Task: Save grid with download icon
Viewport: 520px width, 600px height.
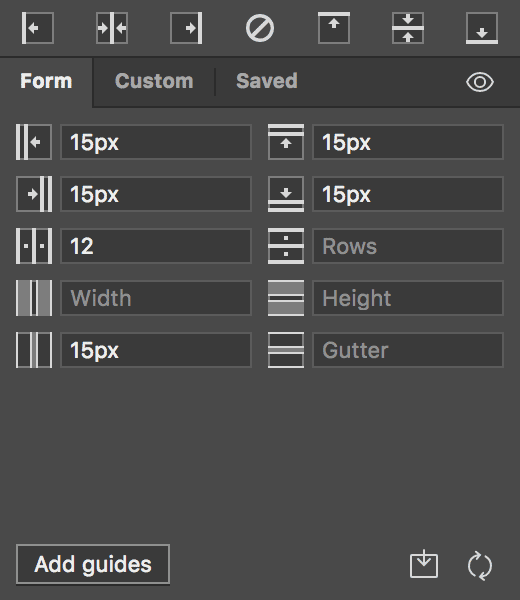Action: pyautogui.click(x=424, y=564)
